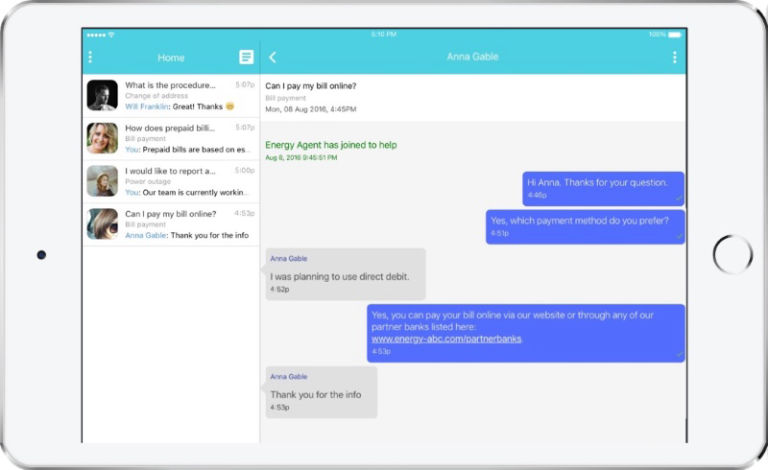This screenshot has width=768, height=470.
Task: Select Will Franklin's profile picture
Action: point(102,95)
